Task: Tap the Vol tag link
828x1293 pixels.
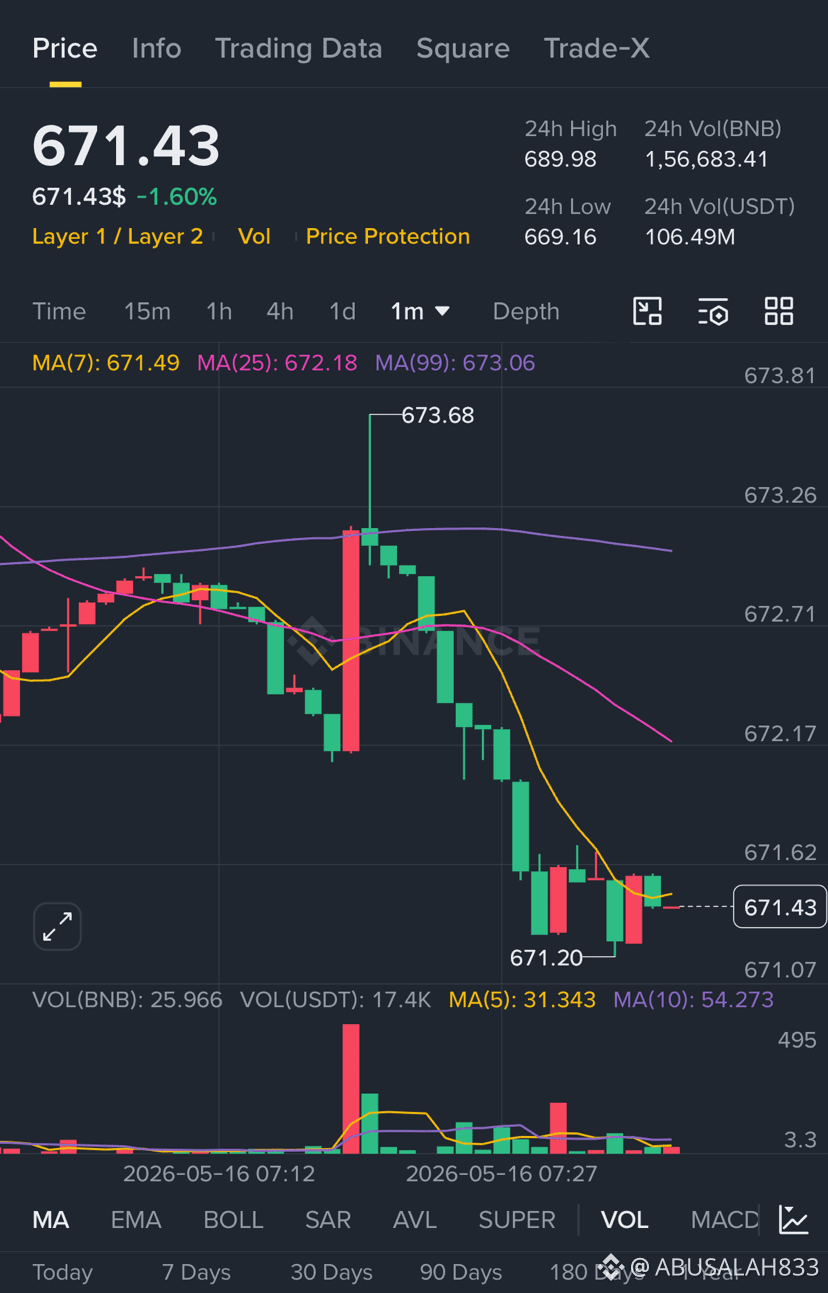Action: pos(254,236)
